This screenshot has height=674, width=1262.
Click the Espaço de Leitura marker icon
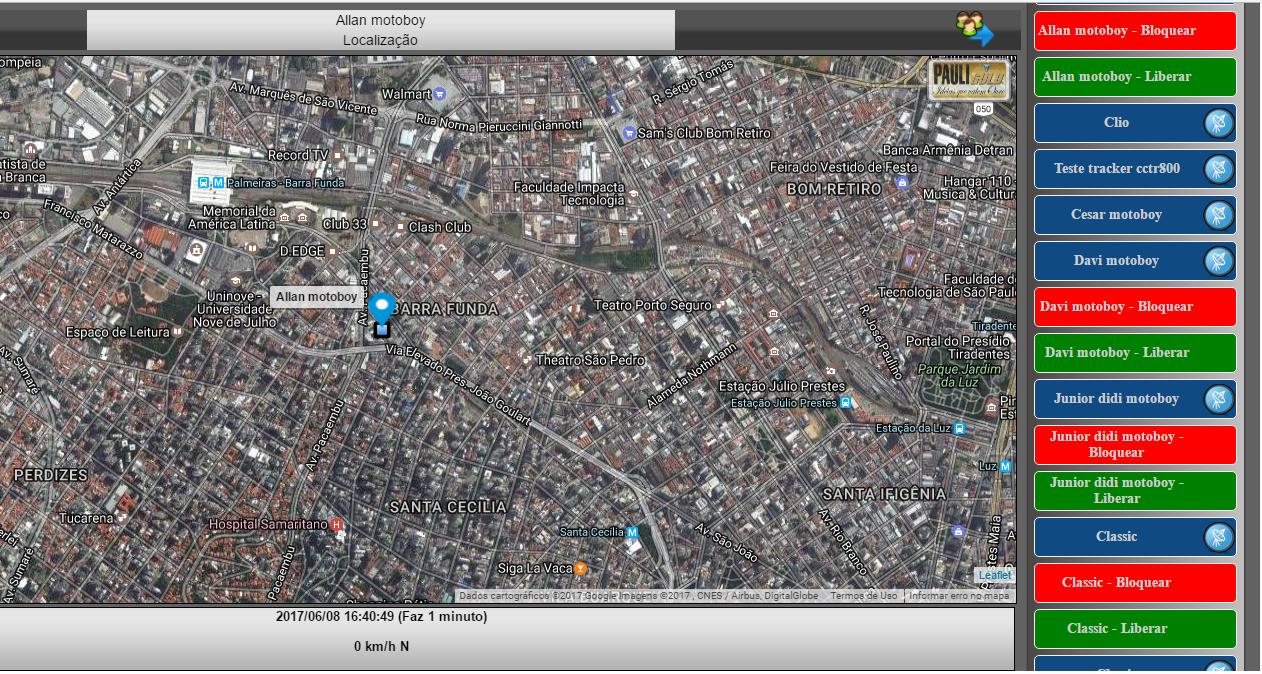[178, 331]
